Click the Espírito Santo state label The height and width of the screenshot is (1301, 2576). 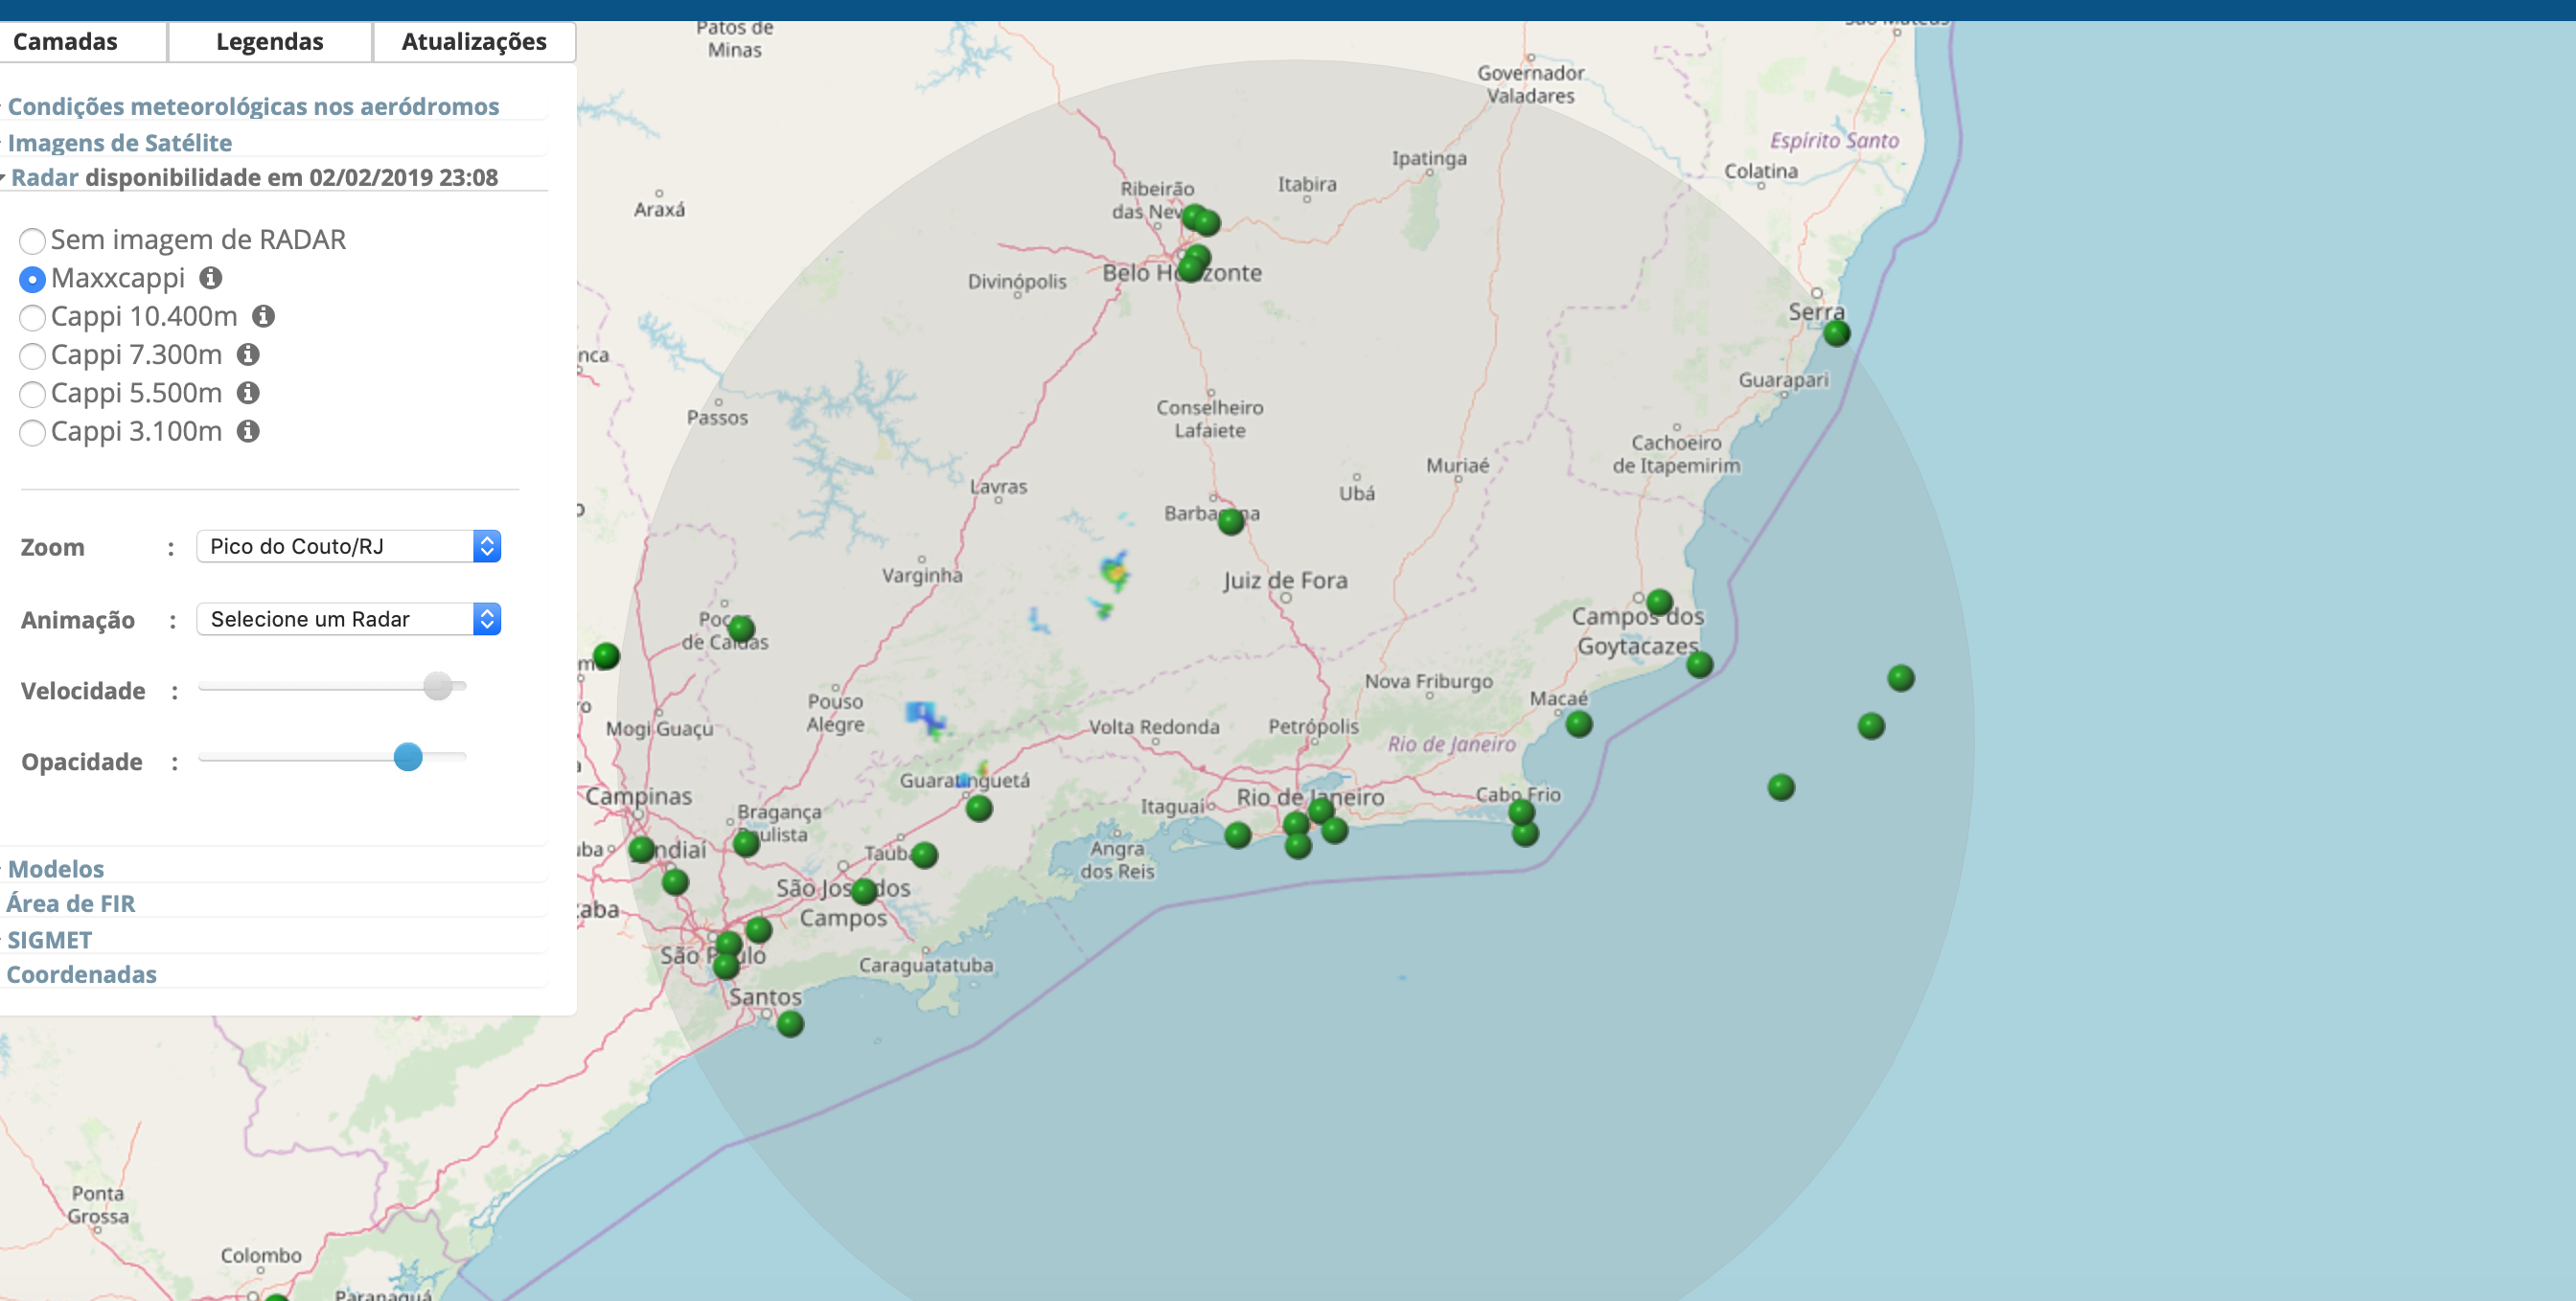(1834, 141)
